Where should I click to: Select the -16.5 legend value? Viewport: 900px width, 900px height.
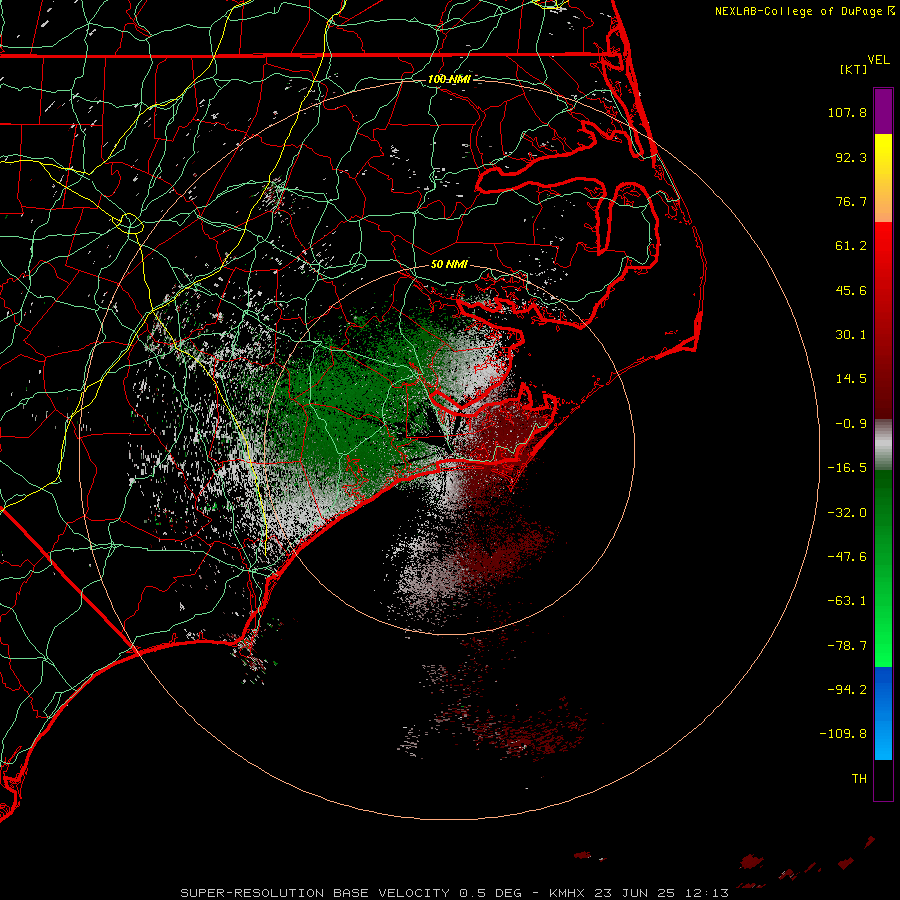click(x=847, y=468)
